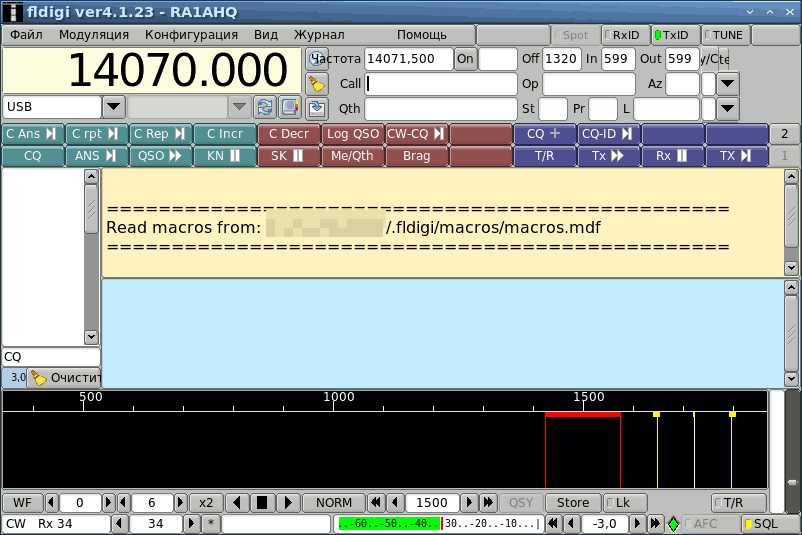802x535 pixels.
Task: Increase CW speed with the arrow right of 34
Action: [191, 524]
